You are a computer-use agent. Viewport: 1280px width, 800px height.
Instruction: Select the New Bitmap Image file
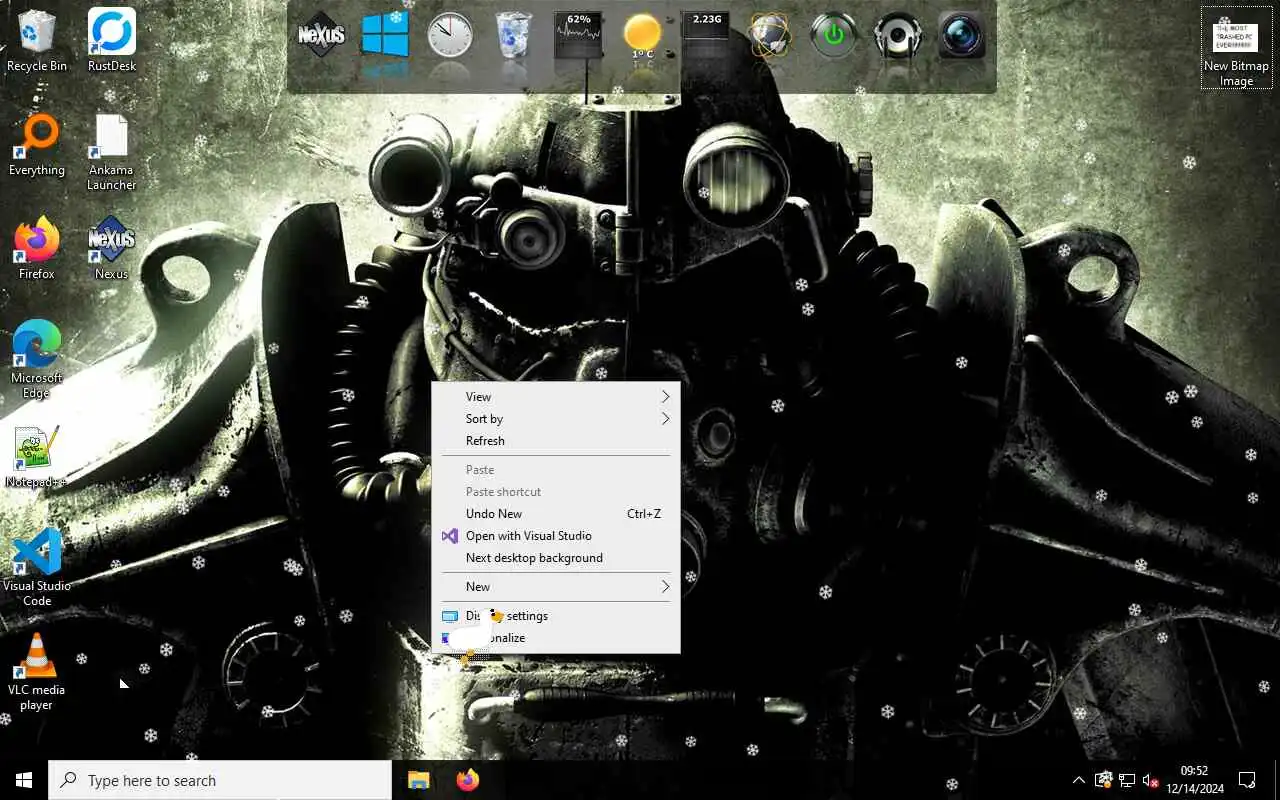[1236, 48]
